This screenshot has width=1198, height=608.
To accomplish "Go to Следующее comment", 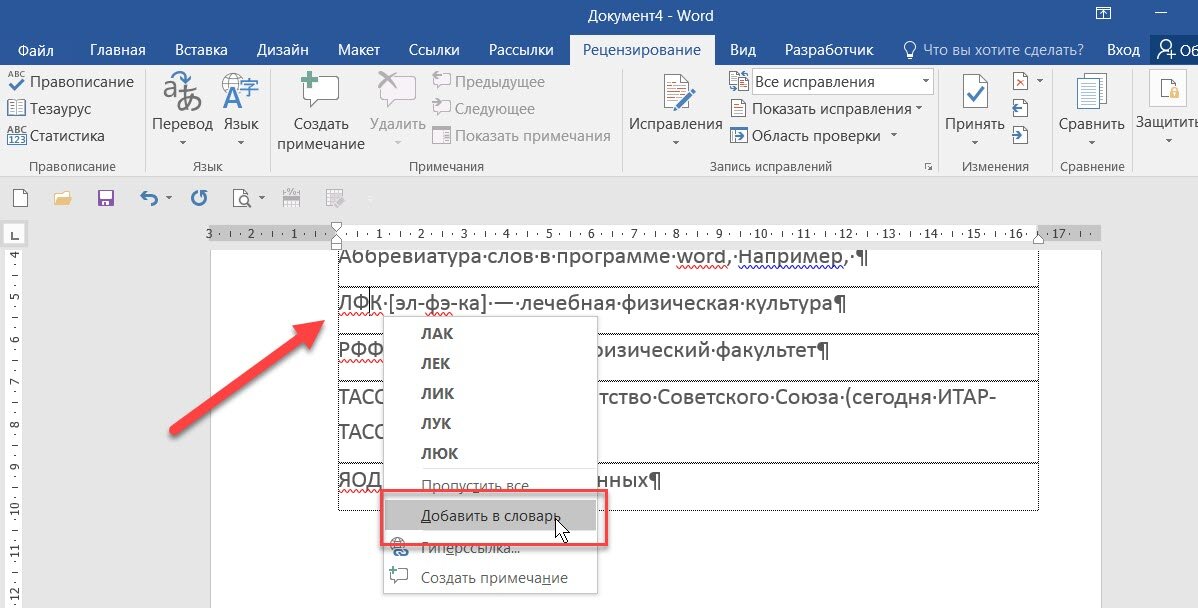I will pyautogui.click(x=483, y=108).
